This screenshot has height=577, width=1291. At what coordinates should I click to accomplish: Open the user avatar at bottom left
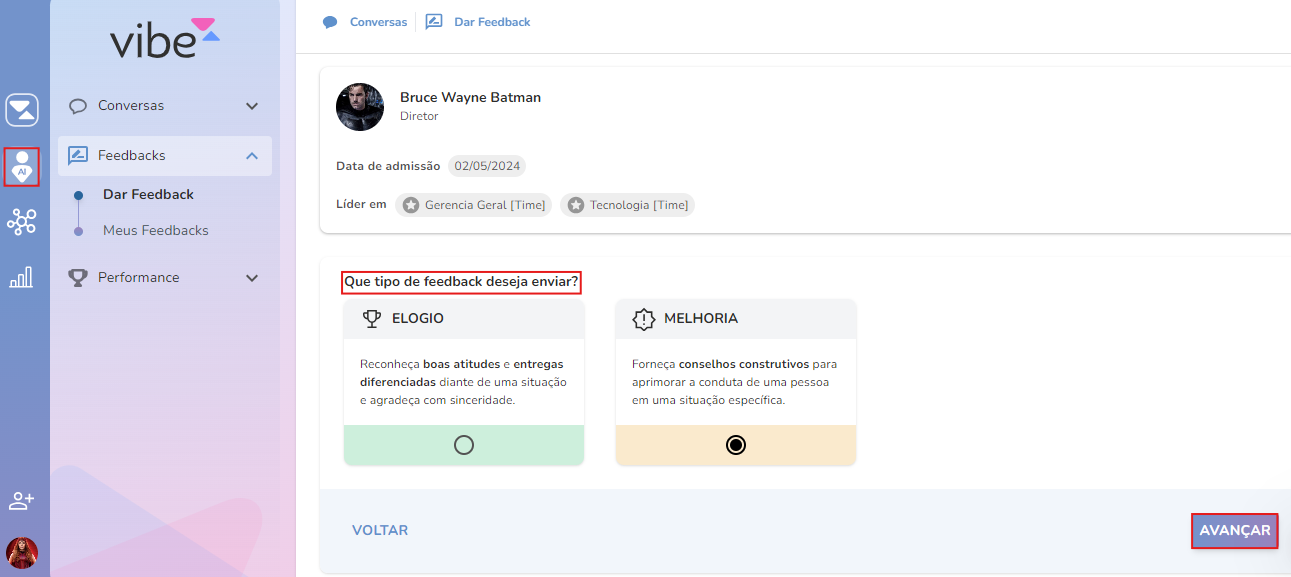tap(22, 553)
